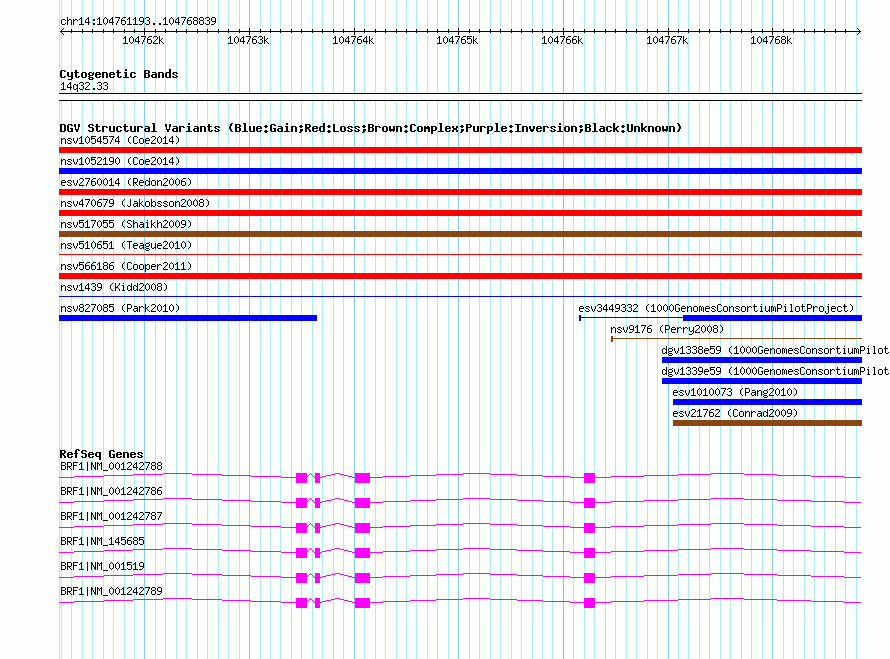The height and width of the screenshot is (659, 890).
Task: Click the RefSeq Genes track title
Action: tap(101, 454)
